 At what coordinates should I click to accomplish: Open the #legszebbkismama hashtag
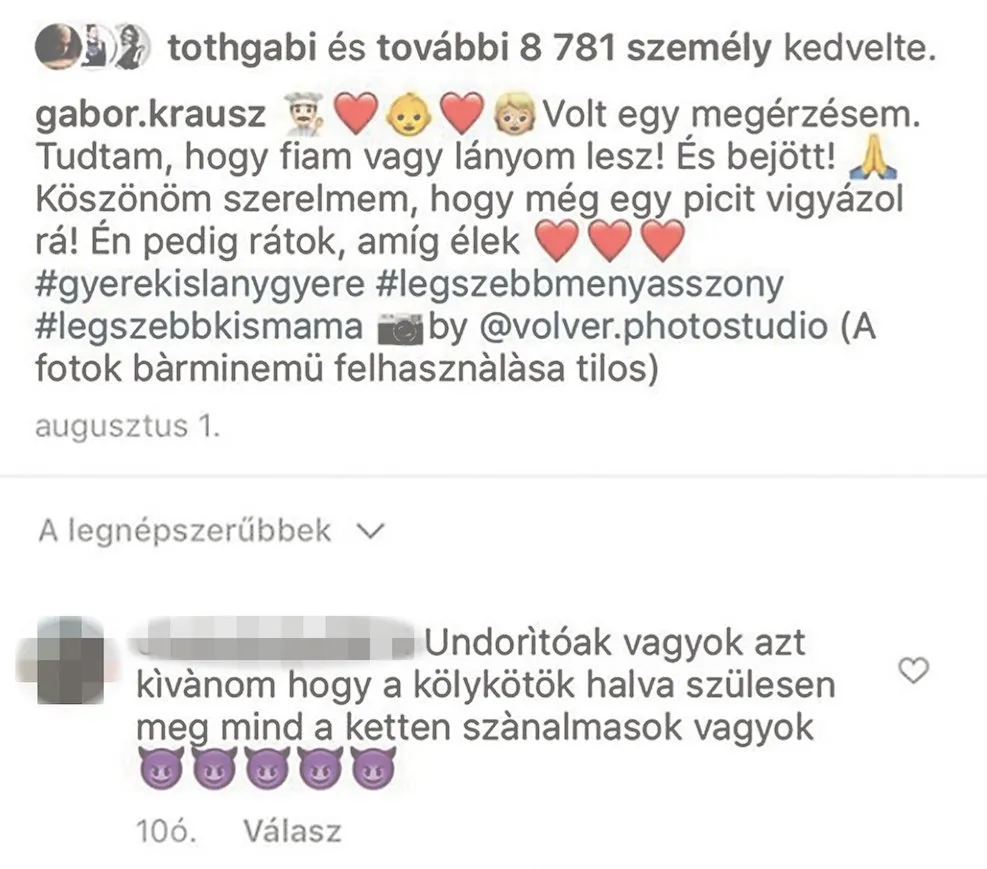(200, 327)
